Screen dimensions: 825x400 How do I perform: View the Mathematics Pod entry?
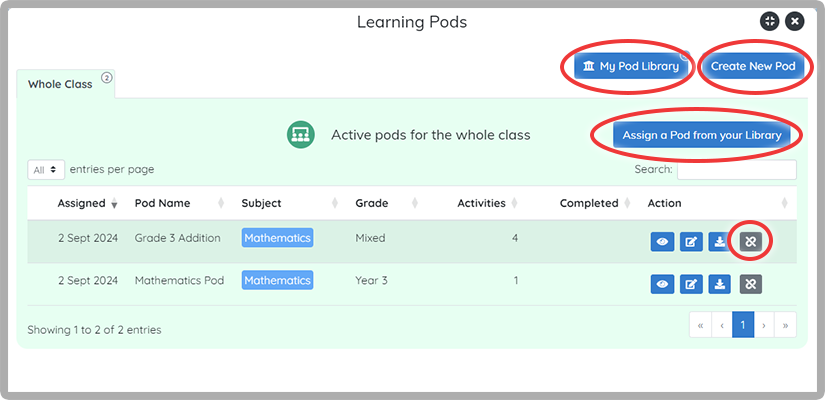(x=662, y=284)
